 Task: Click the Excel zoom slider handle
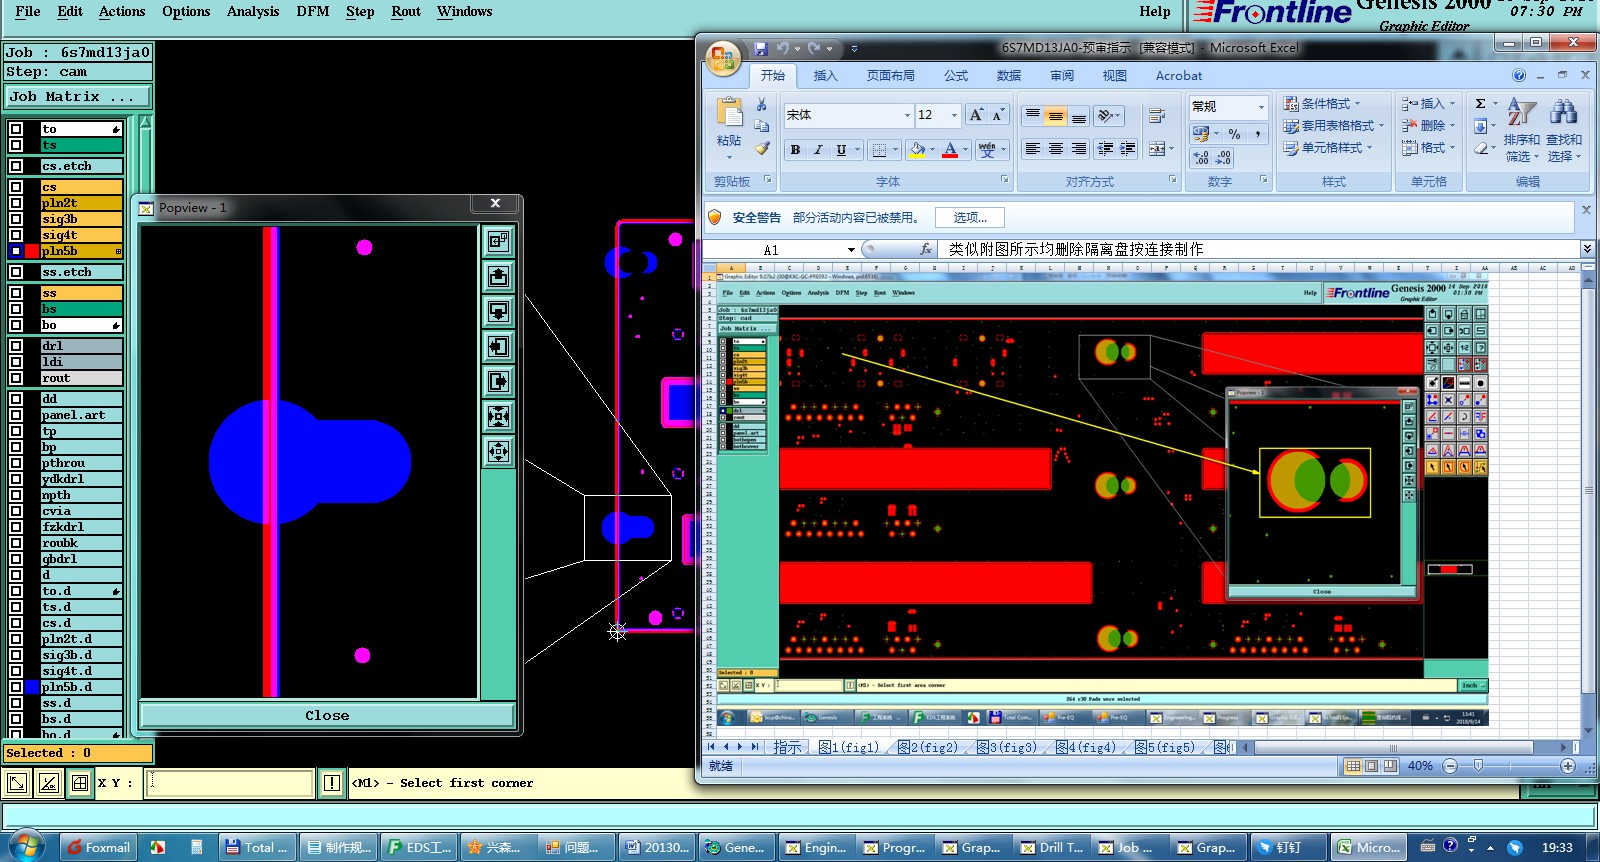[1478, 766]
